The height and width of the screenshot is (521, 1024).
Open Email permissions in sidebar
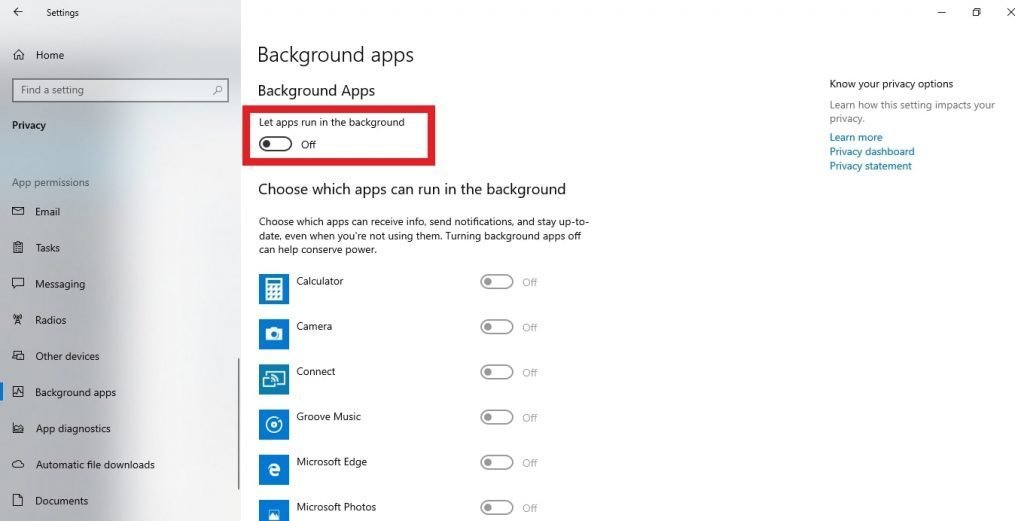[47, 212]
